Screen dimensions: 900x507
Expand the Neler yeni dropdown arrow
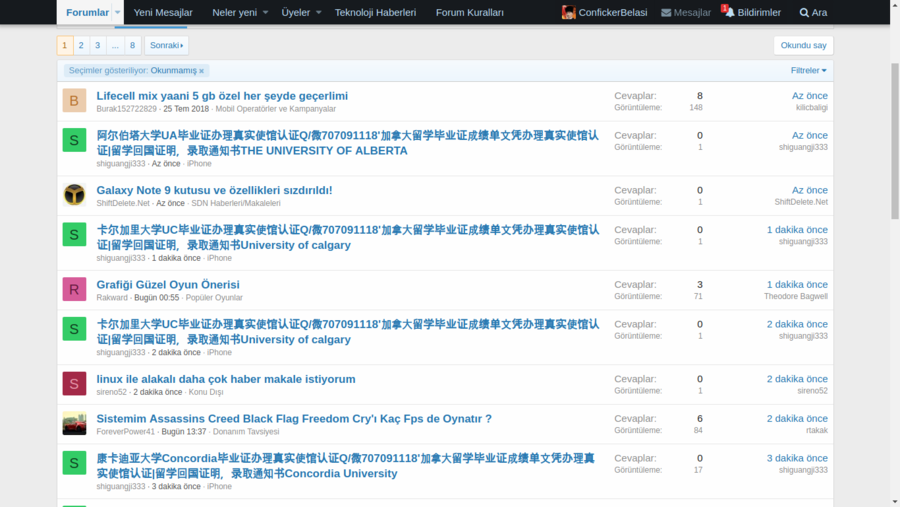[265, 12]
